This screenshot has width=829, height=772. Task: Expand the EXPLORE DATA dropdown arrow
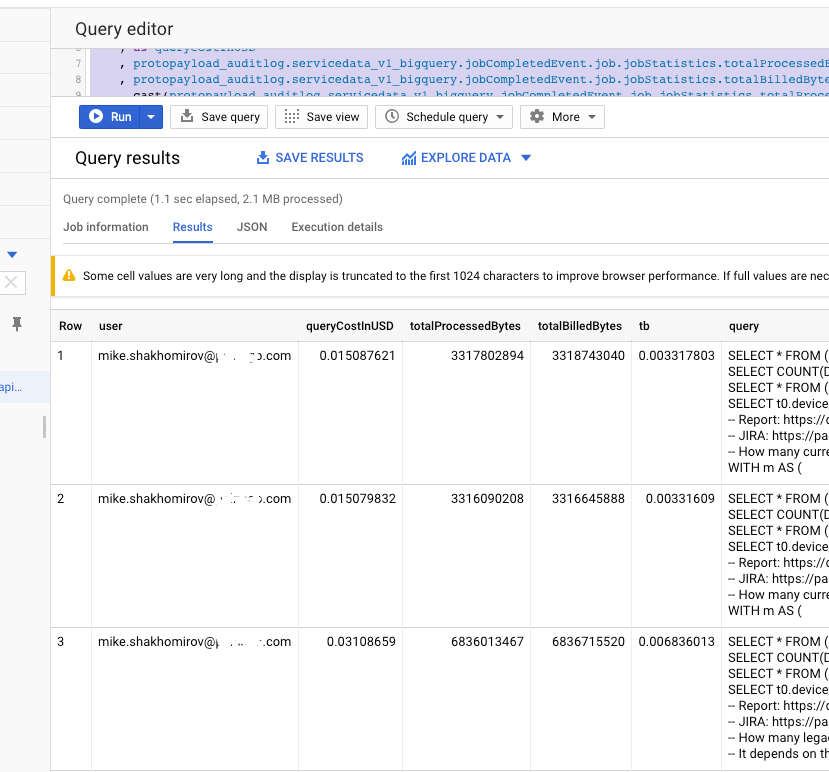[x=526, y=158]
